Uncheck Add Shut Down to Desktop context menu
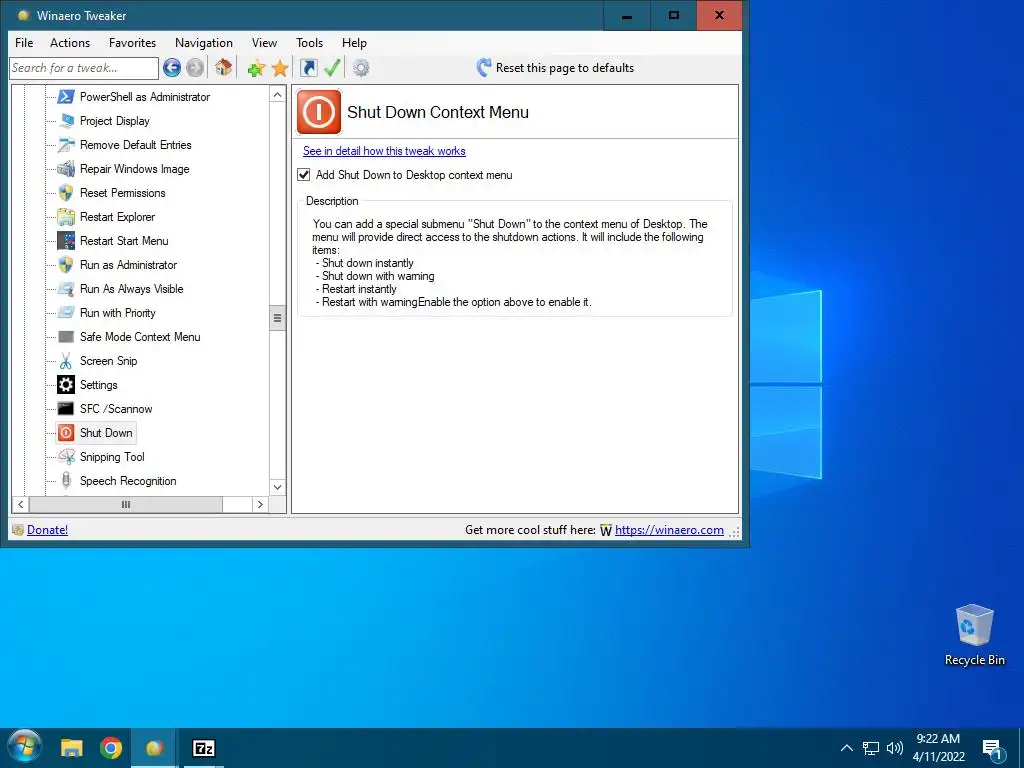Screen dimensions: 1024x768 [x=304, y=174]
